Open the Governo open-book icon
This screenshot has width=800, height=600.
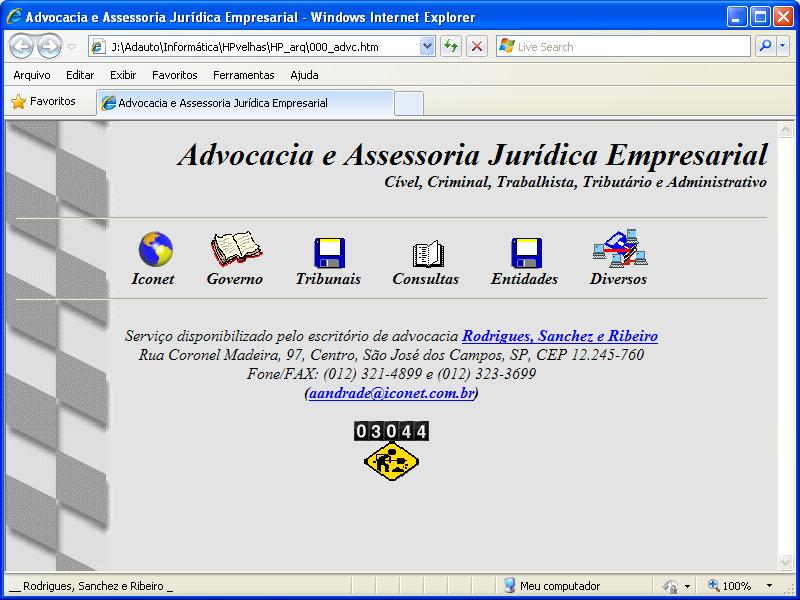pos(236,250)
